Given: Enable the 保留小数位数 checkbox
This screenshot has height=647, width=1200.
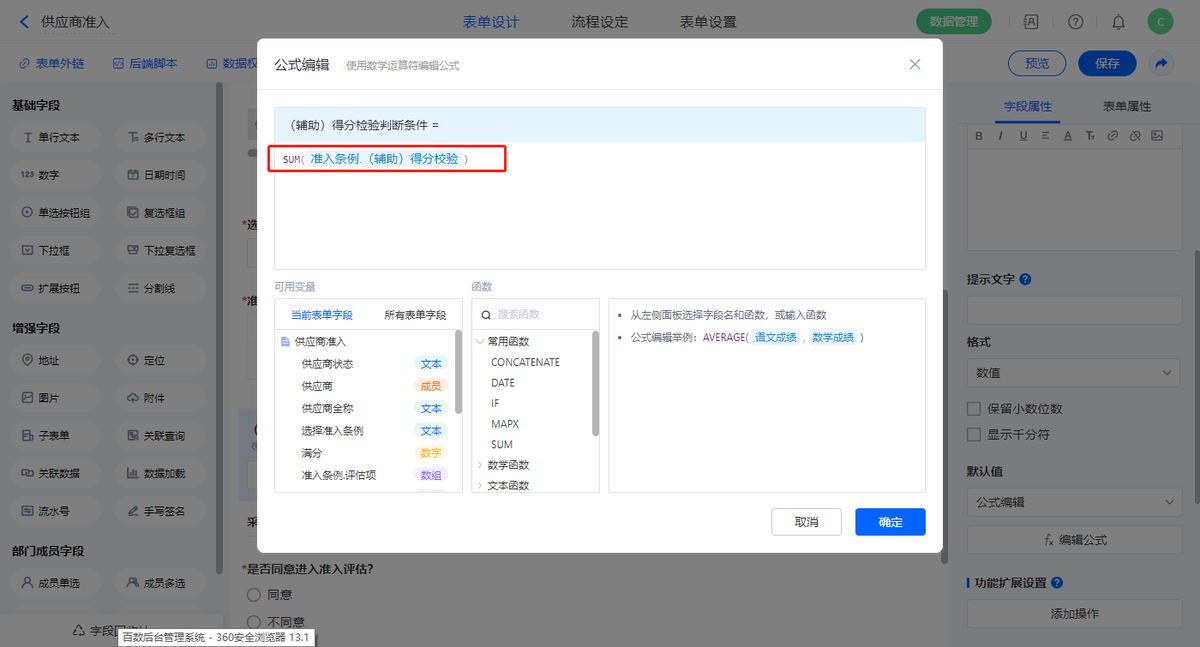Looking at the screenshot, I should (x=973, y=409).
